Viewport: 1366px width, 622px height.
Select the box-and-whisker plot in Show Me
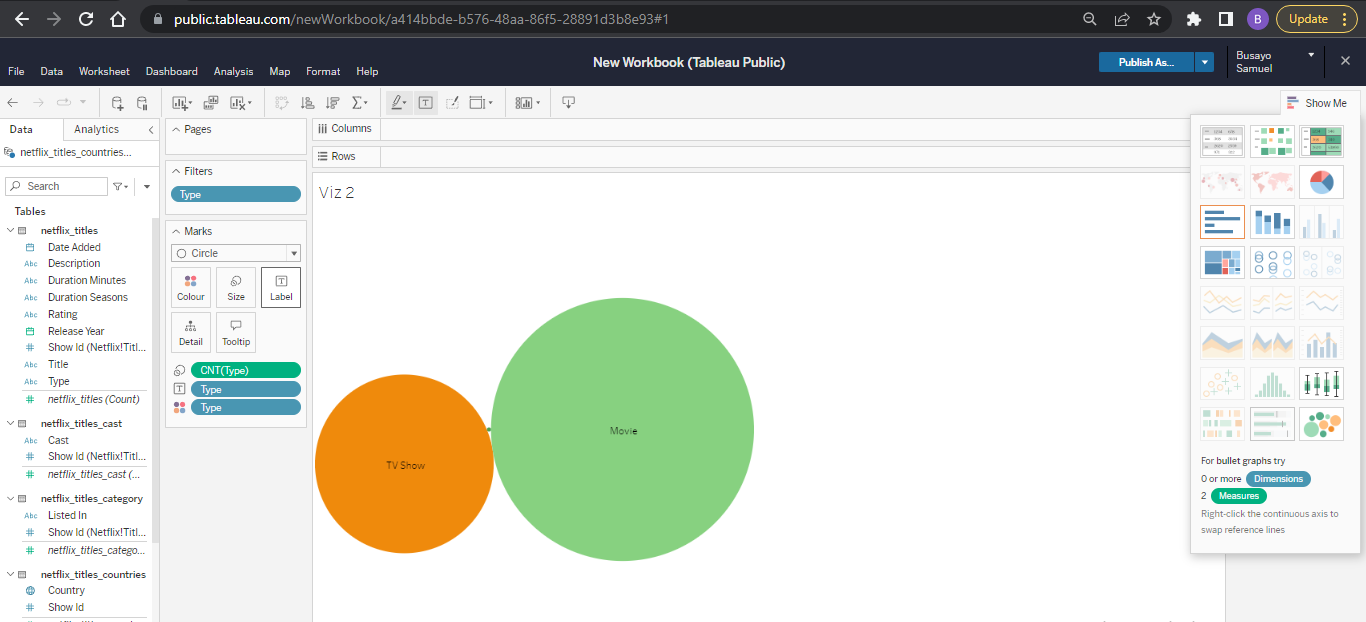pos(1321,383)
